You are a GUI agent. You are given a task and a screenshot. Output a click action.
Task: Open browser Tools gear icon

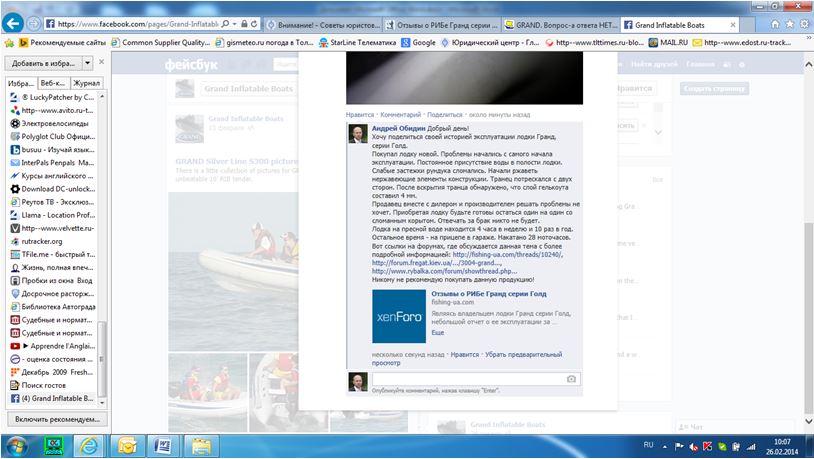(804, 24)
